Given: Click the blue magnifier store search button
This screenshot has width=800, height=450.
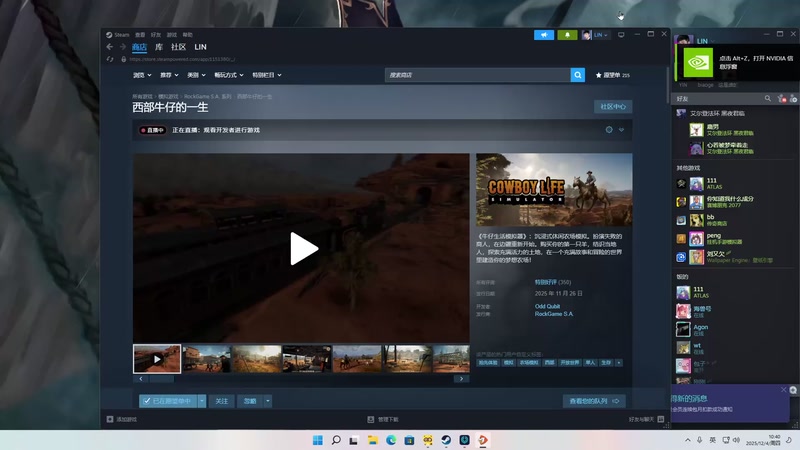Looking at the screenshot, I should coord(578,75).
